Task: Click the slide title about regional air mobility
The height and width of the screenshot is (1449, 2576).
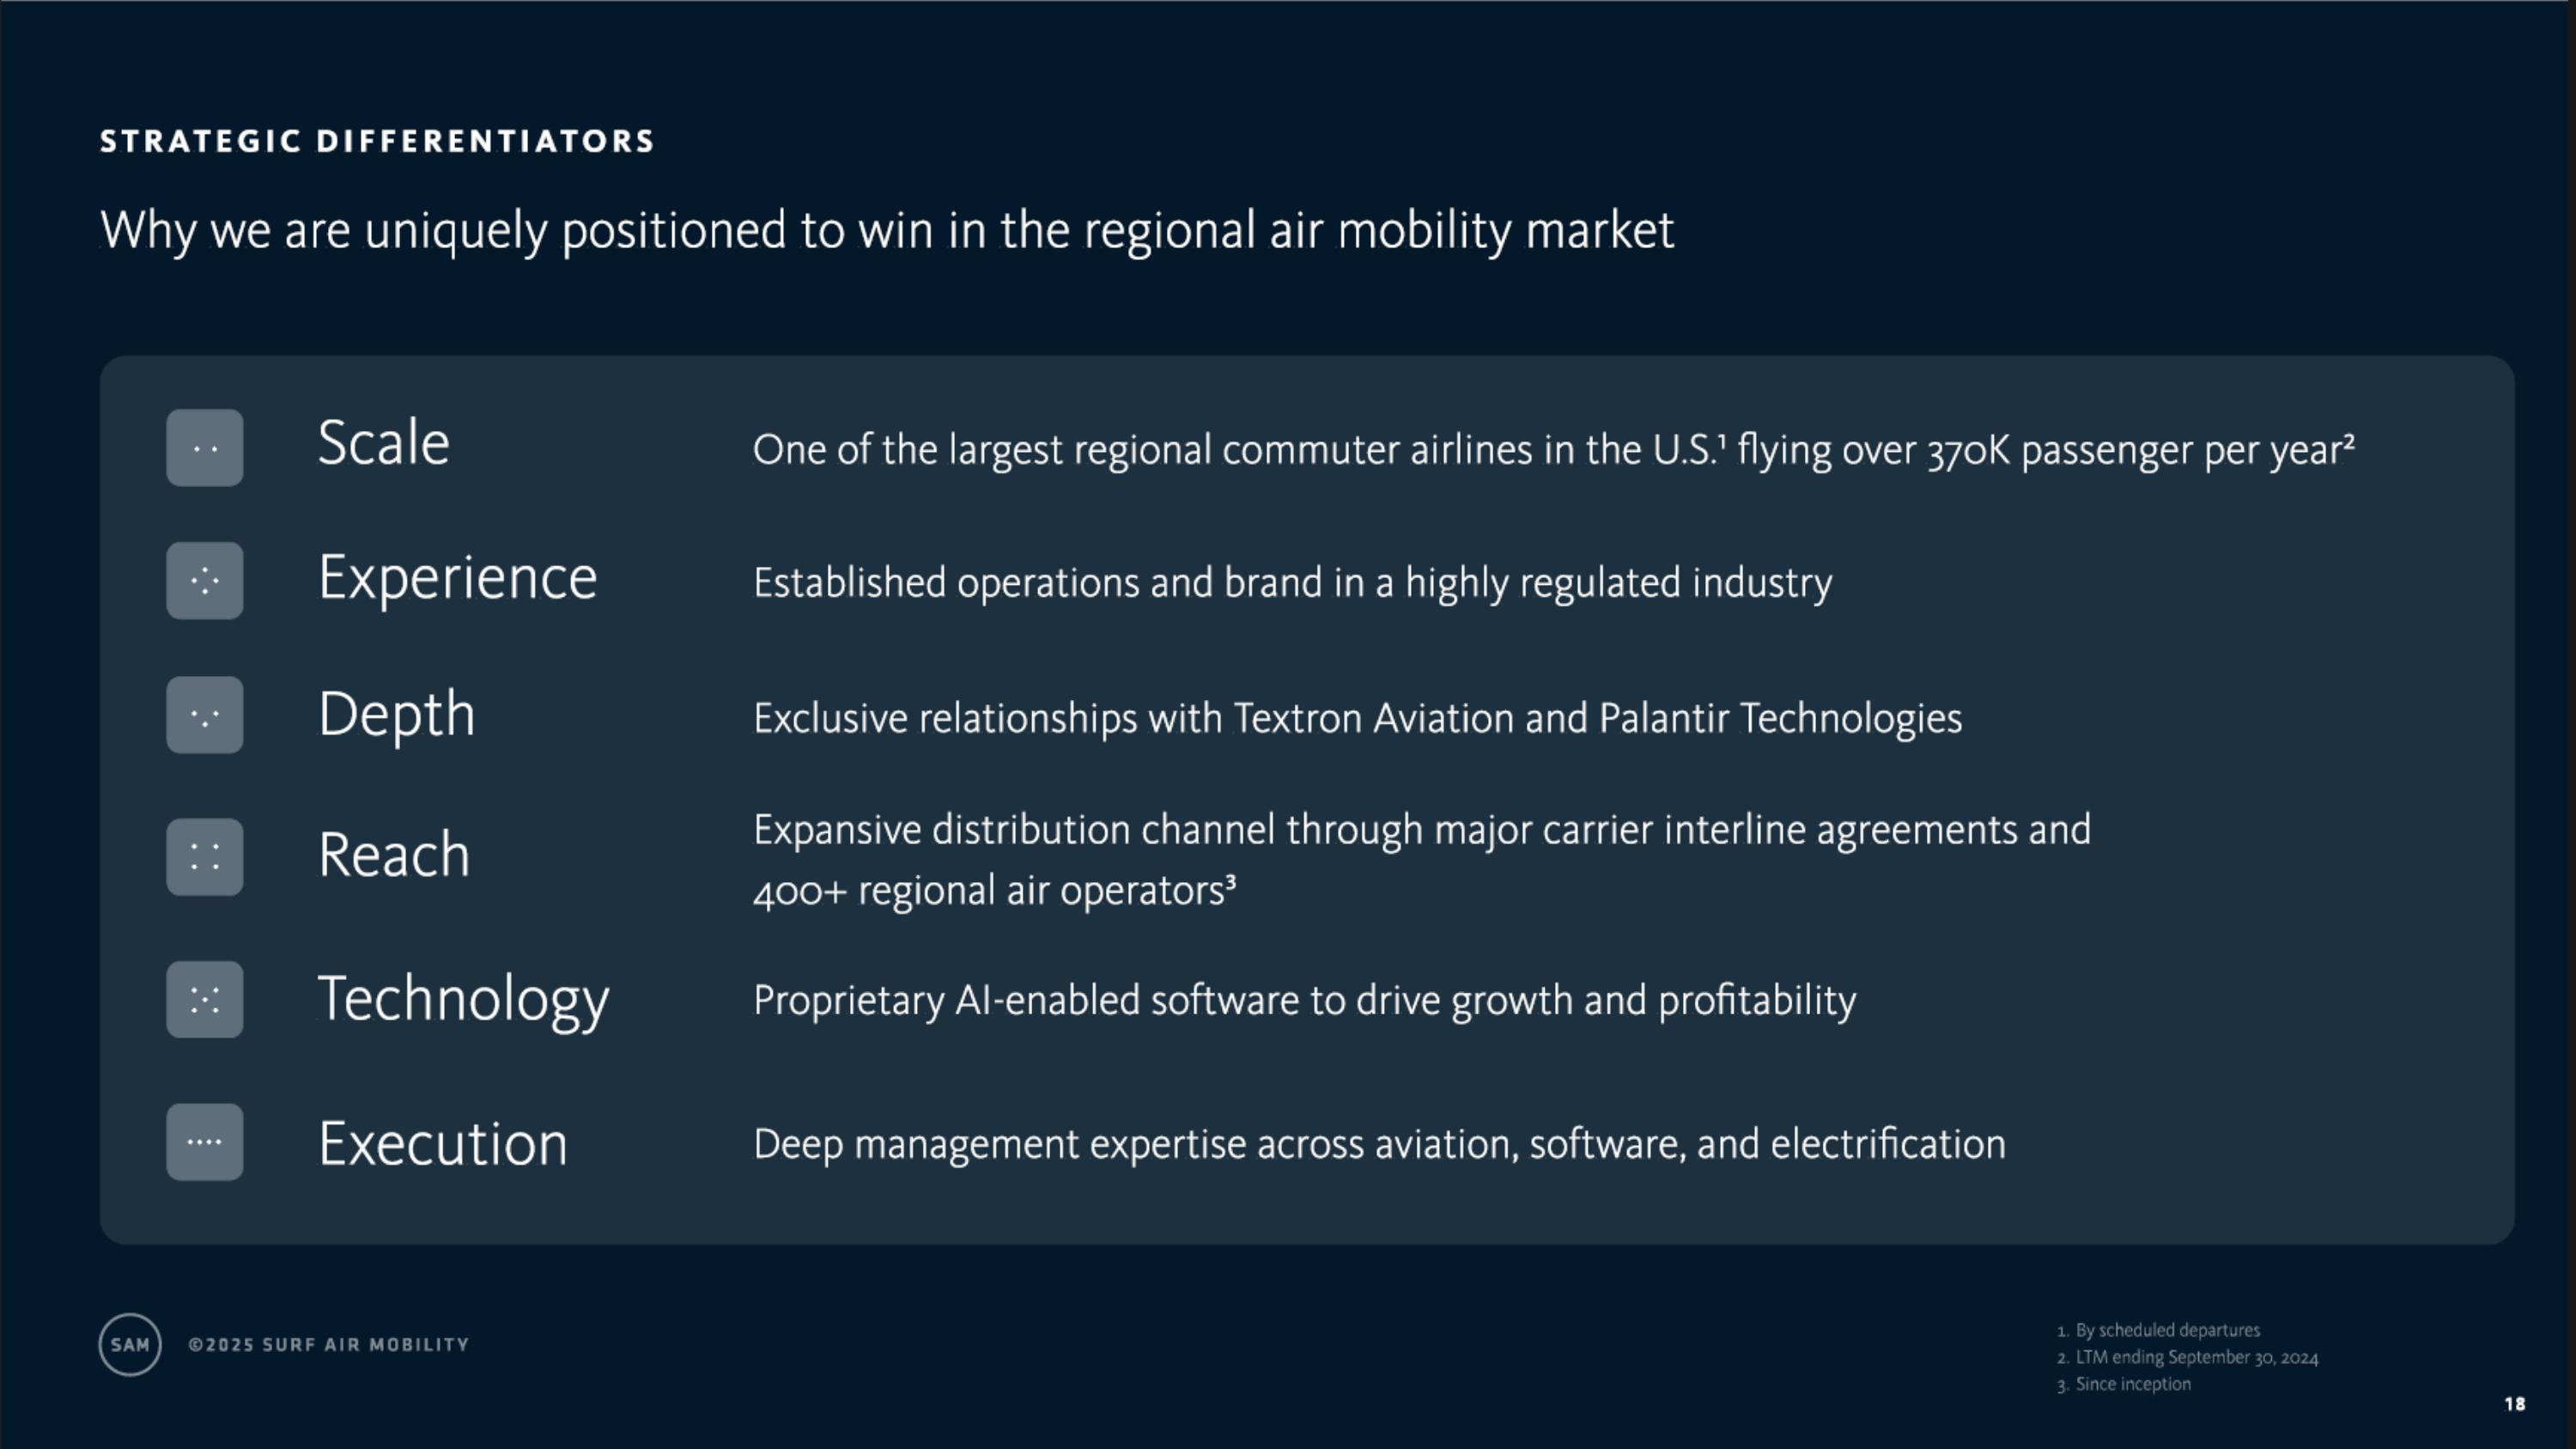Action: tap(886, 231)
